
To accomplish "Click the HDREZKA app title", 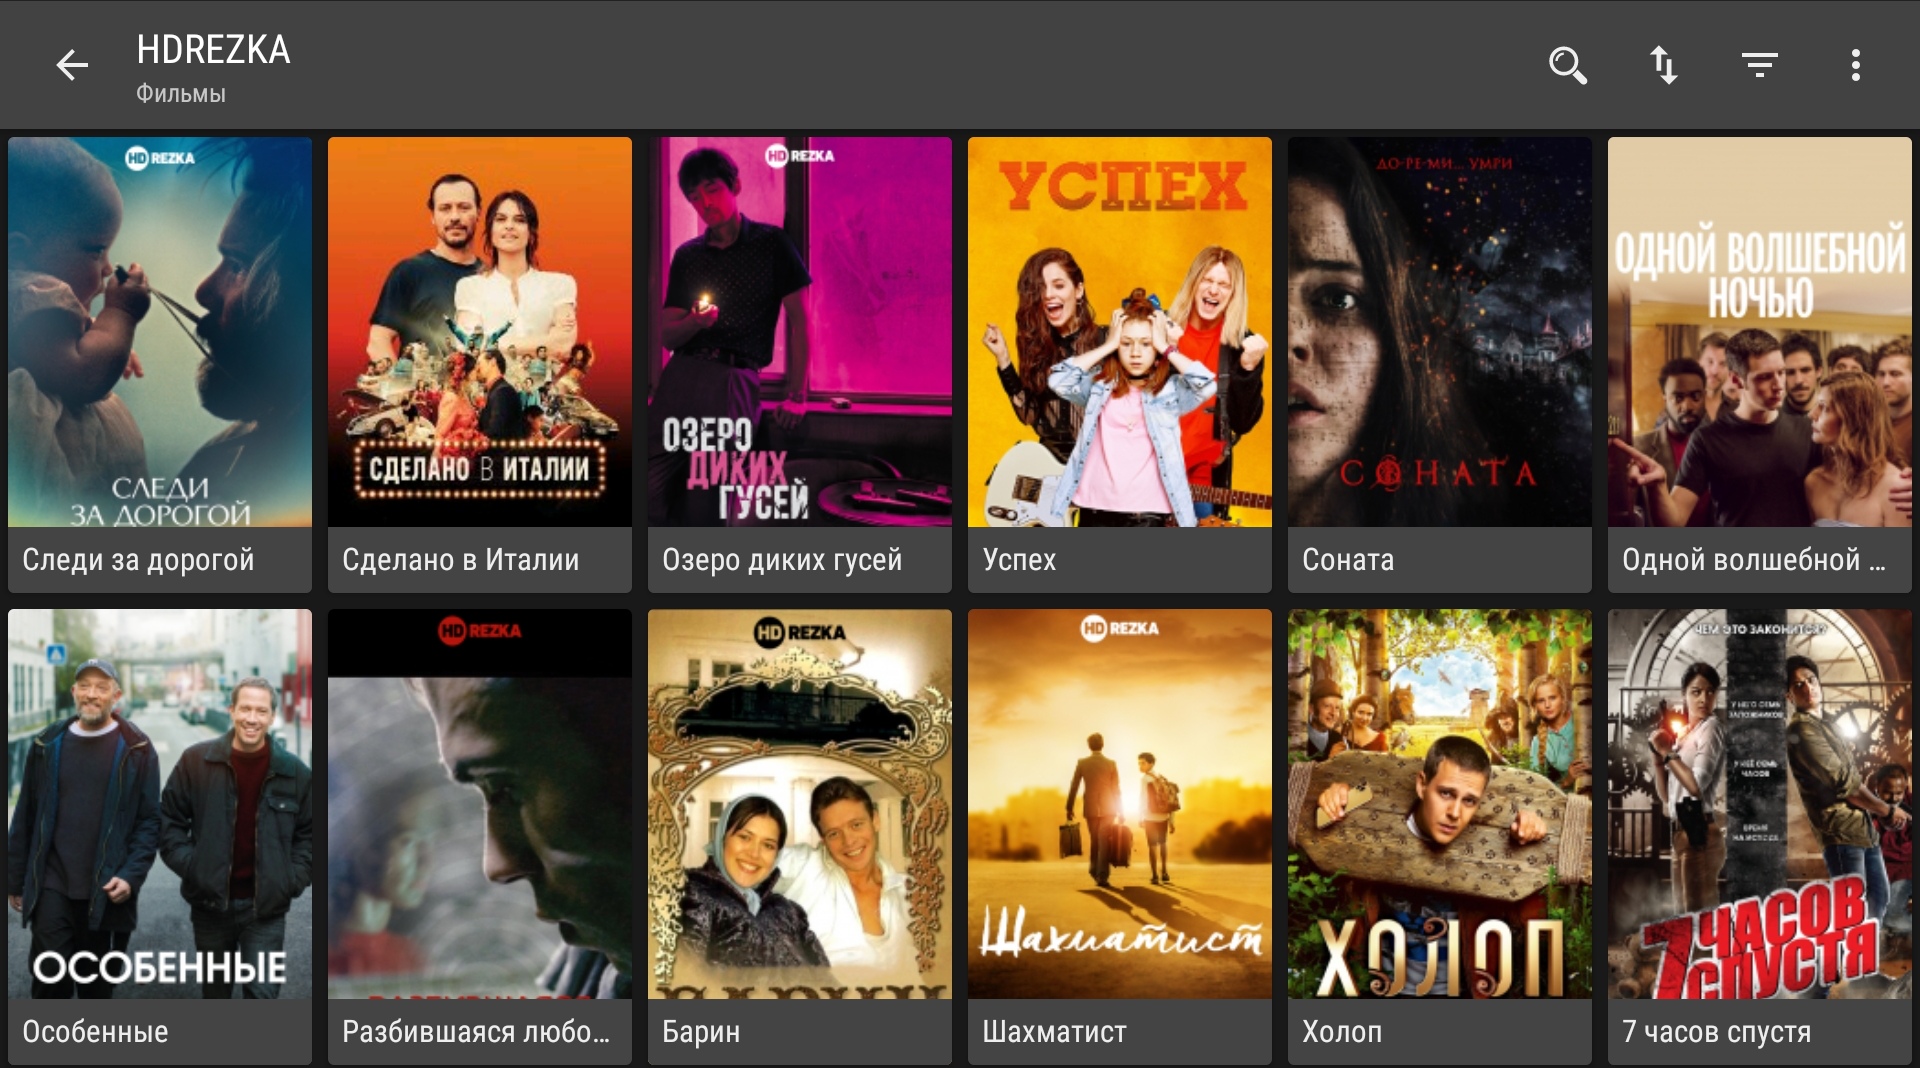I will 213,49.
